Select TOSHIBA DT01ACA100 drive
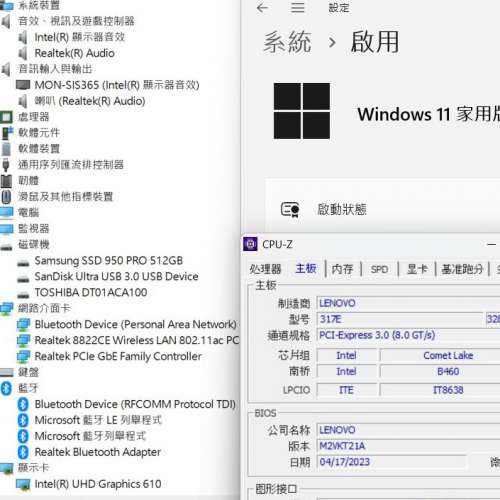This screenshot has width=500, height=500. click(x=91, y=292)
